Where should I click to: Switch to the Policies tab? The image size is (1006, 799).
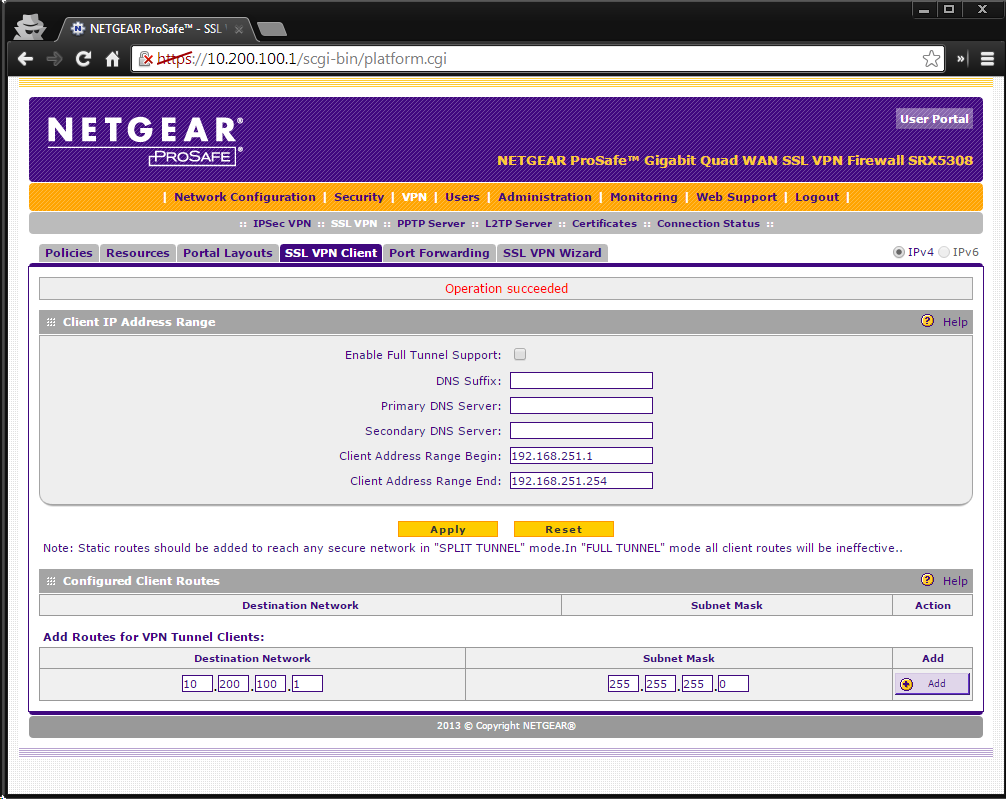69,253
